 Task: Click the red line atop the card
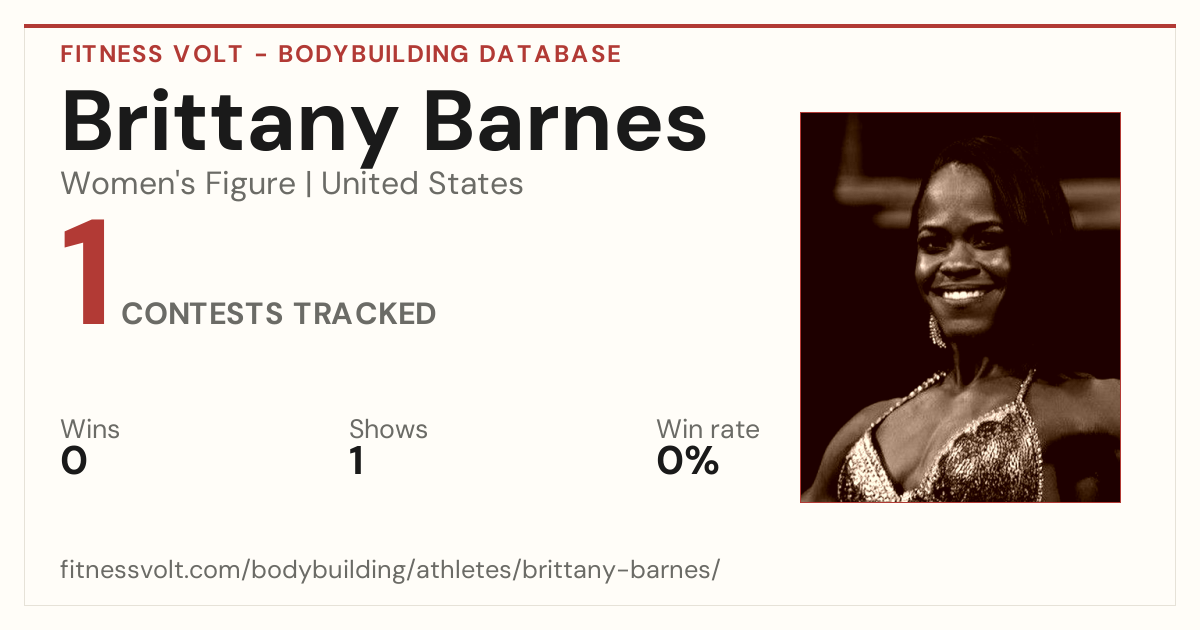600,26
